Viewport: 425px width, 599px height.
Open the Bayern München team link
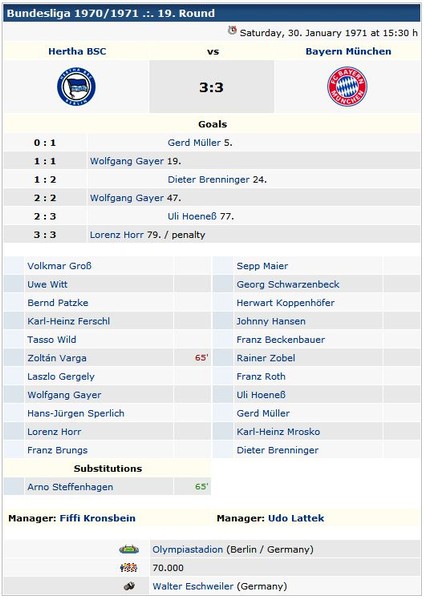(348, 51)
